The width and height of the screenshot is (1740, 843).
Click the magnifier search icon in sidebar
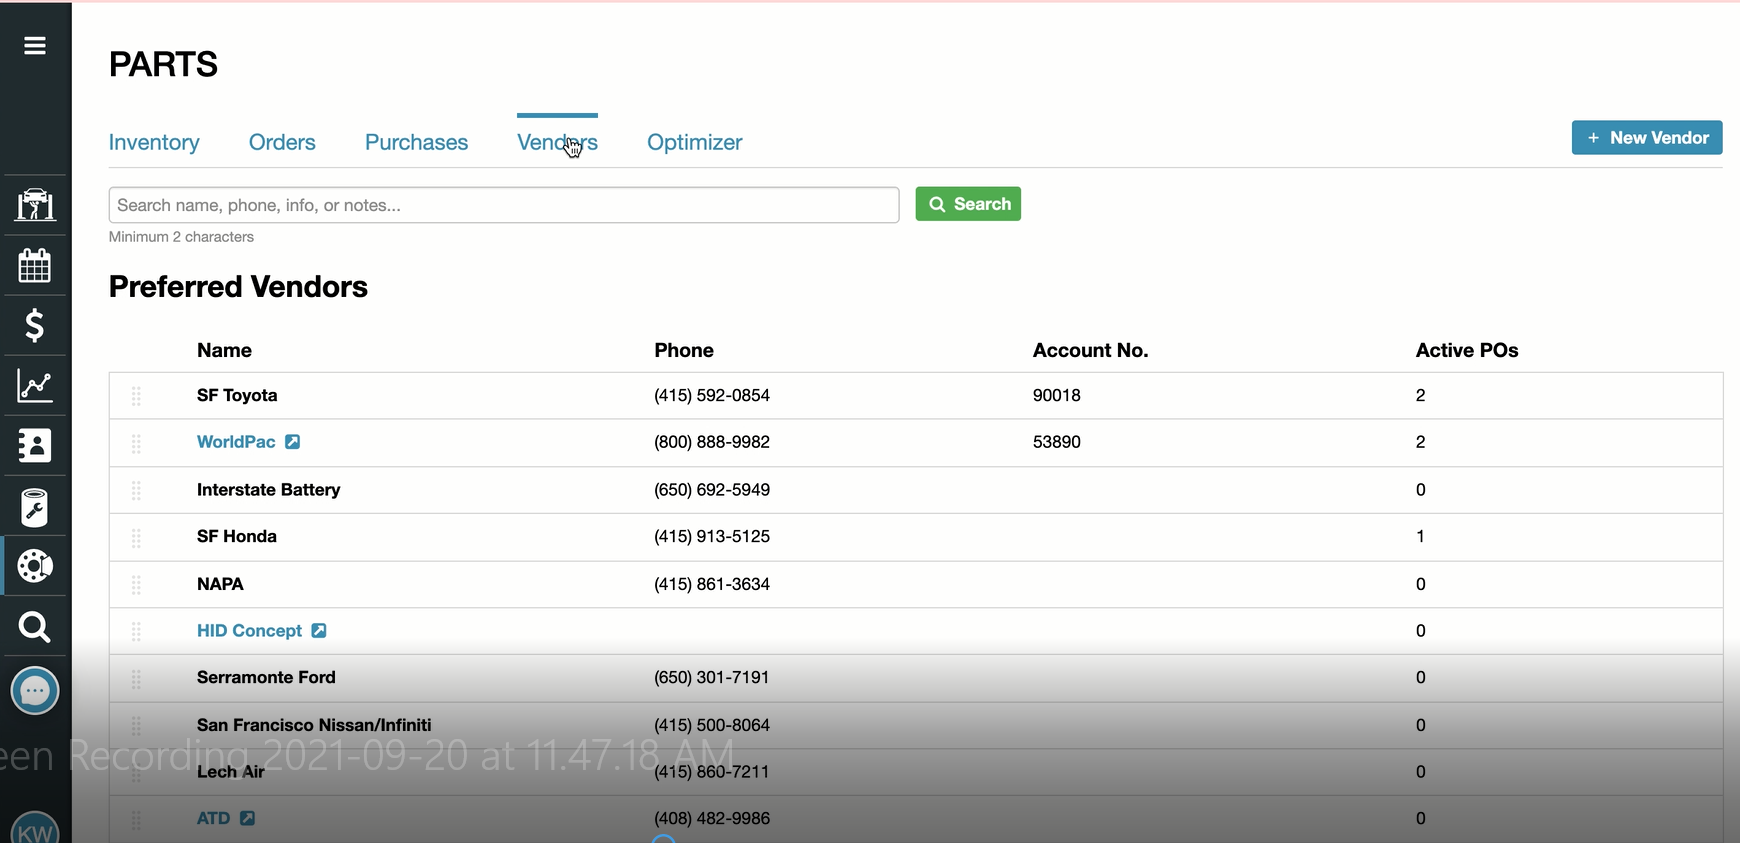click(35, 627)
